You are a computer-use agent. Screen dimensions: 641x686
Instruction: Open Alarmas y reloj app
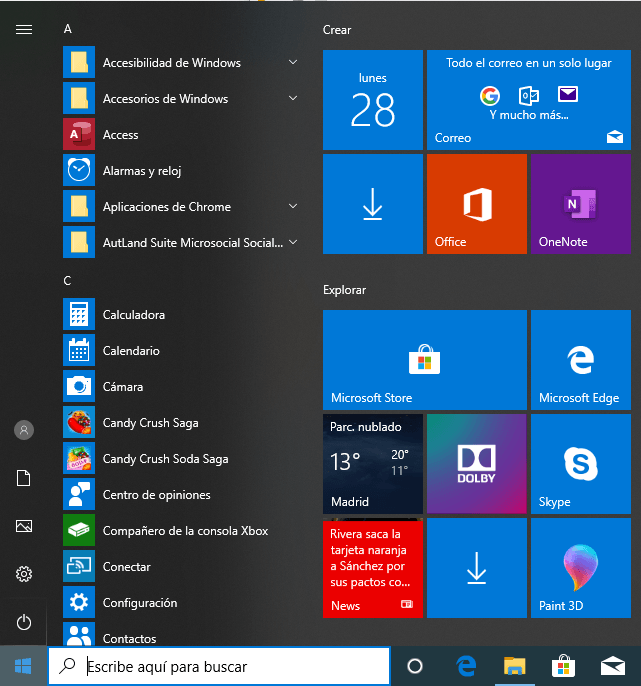click(x=182, y=171)
